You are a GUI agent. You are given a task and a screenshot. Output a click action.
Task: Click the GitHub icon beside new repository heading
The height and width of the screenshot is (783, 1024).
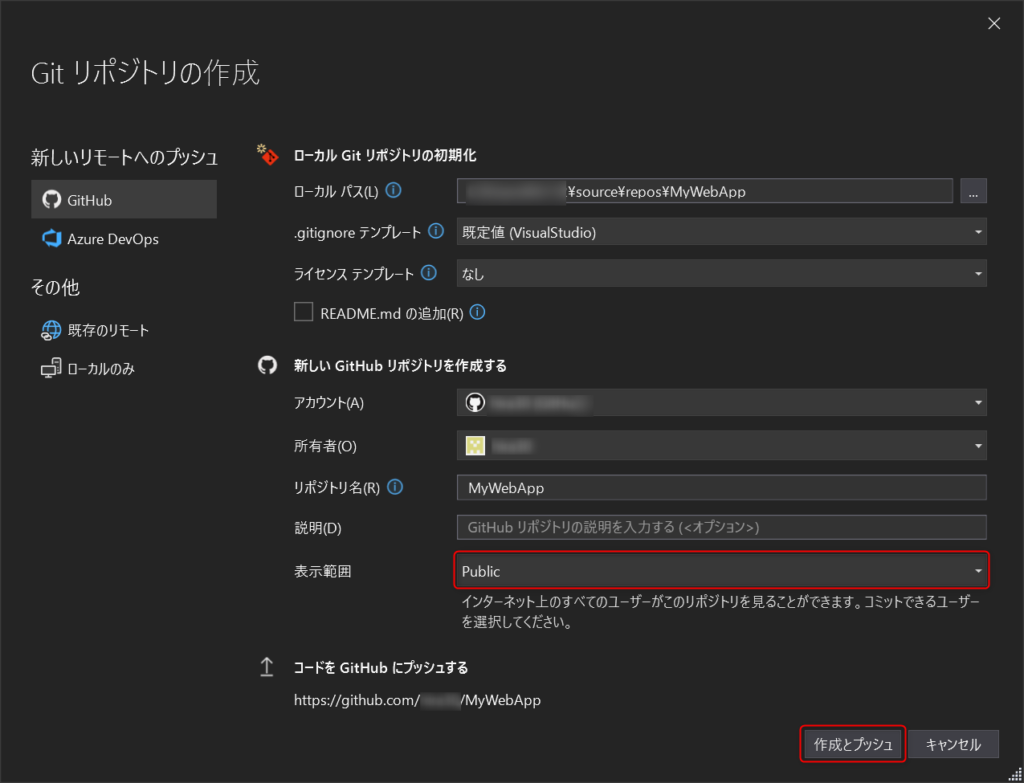pos(267,365)
